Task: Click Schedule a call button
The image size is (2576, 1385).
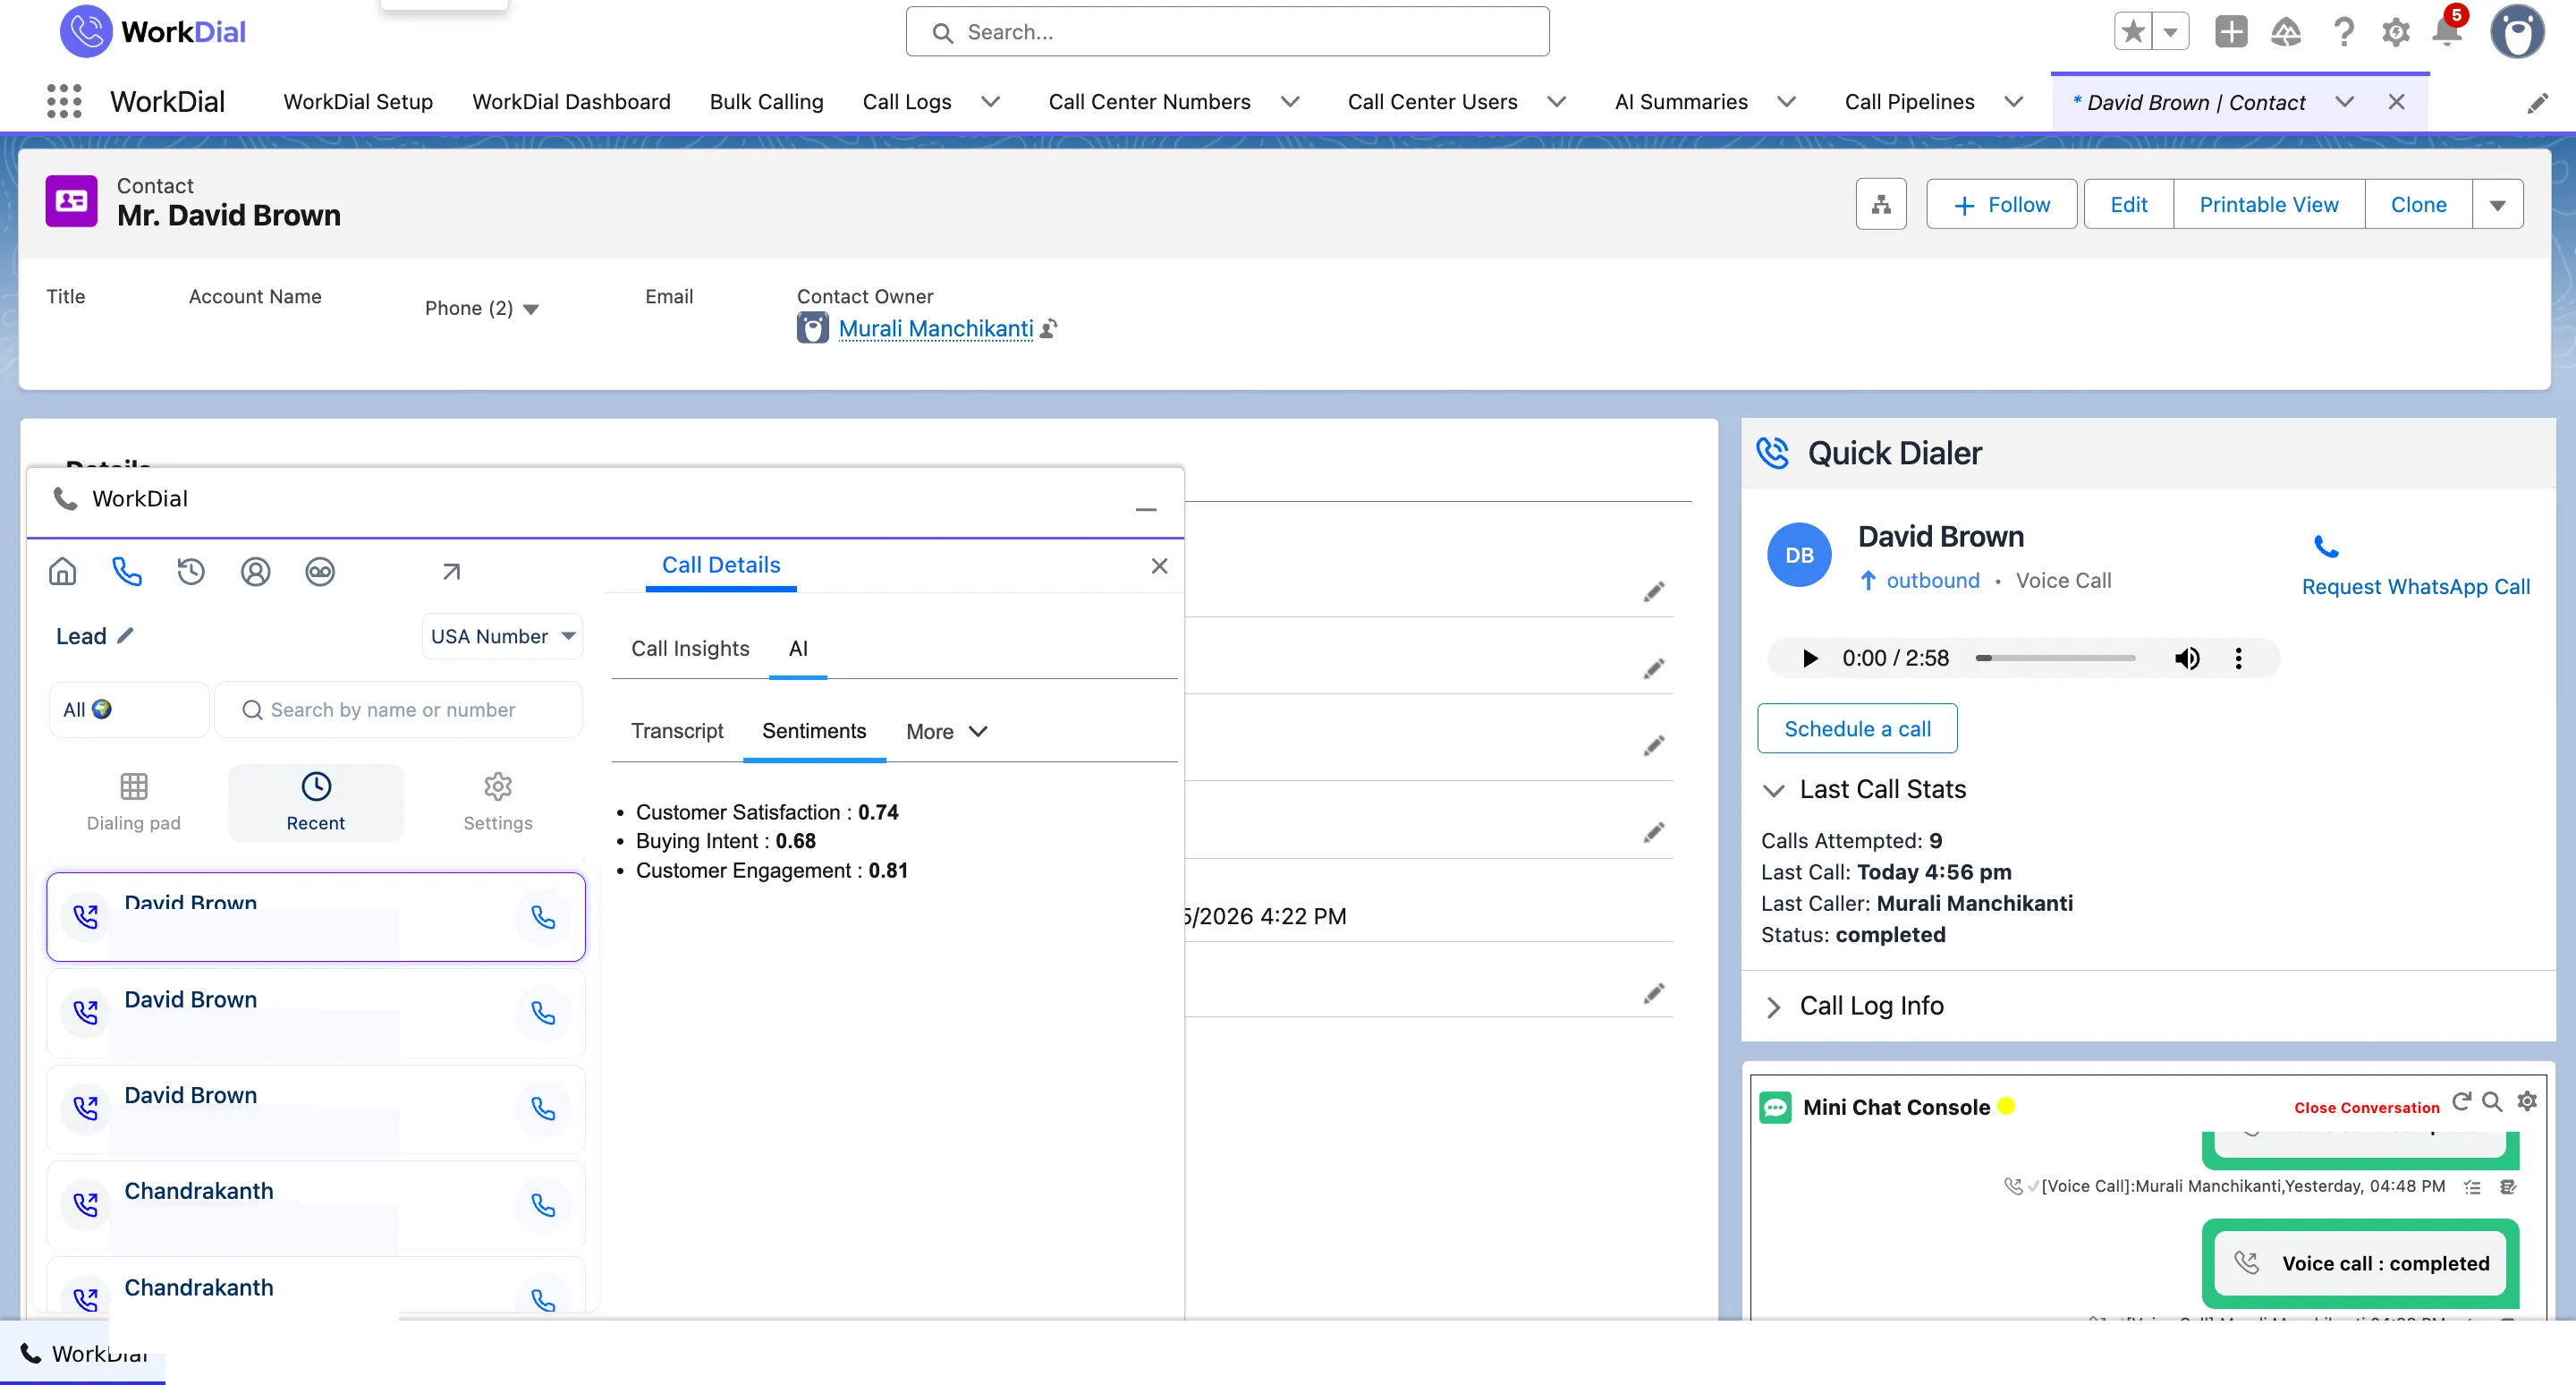Action: [1857, 729]
